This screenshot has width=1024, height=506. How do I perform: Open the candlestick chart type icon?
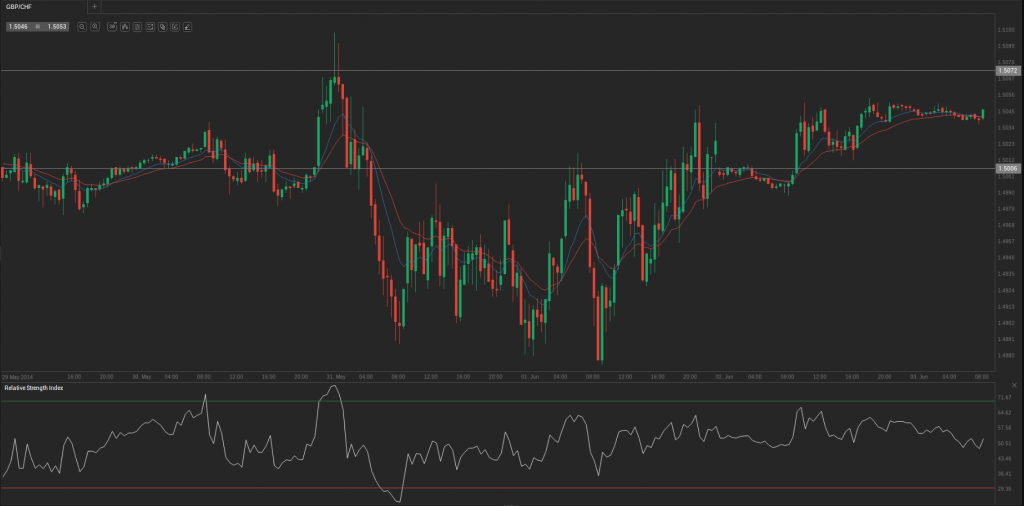coord(125,27)
